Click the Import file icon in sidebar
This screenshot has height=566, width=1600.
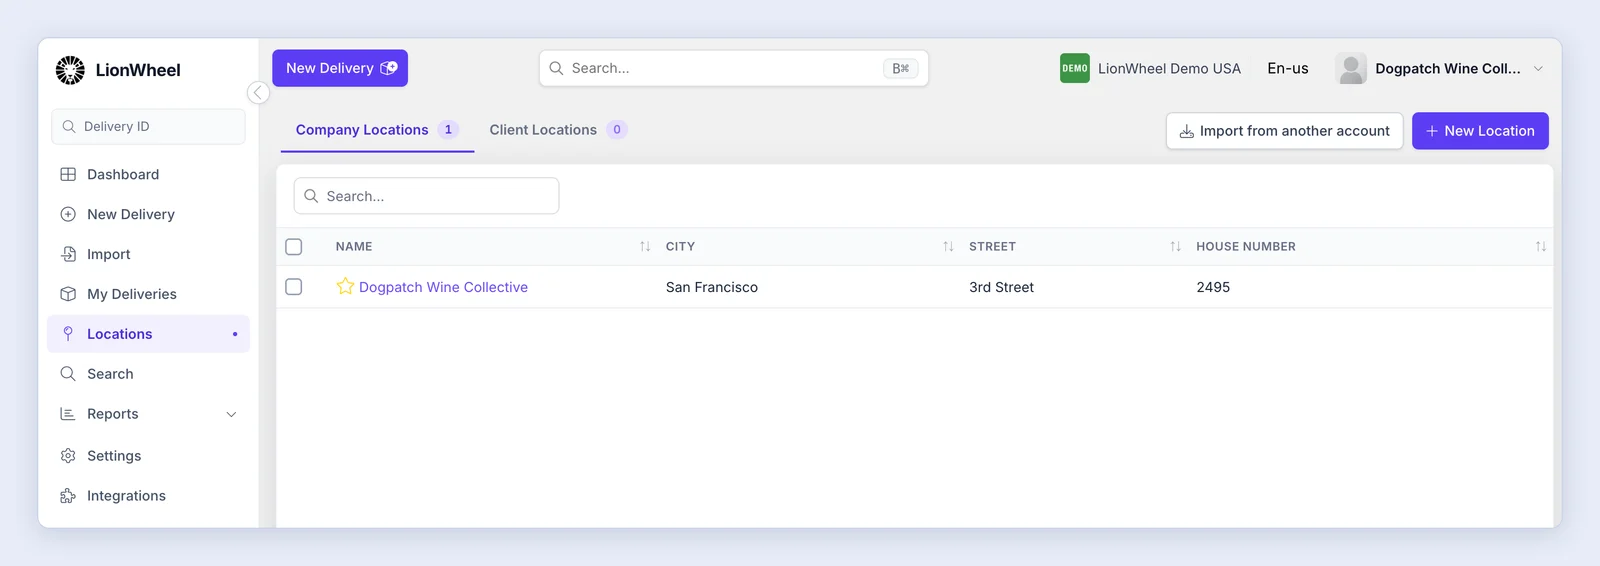(x=68, y=254)
